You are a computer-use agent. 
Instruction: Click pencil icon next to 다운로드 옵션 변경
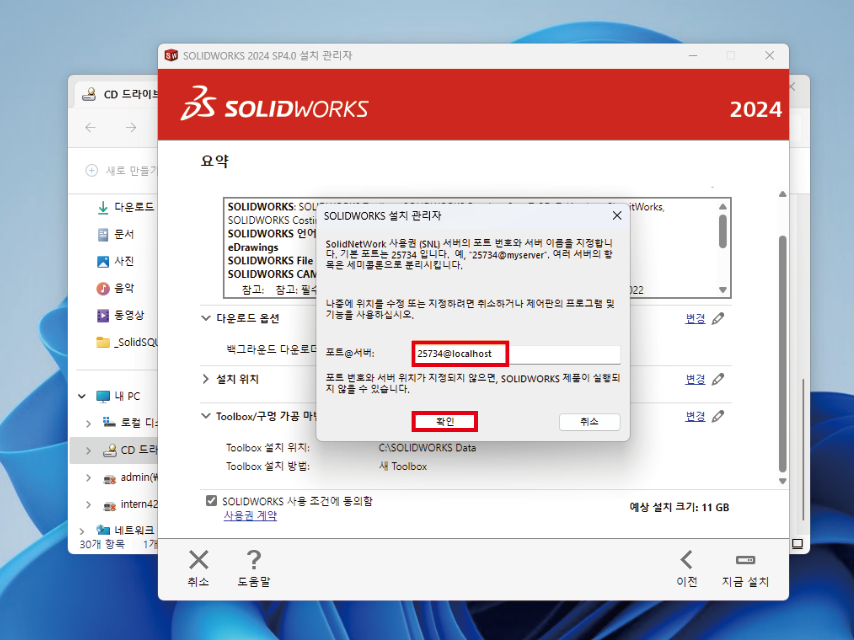pyautogui.click(x=718, y=319)
